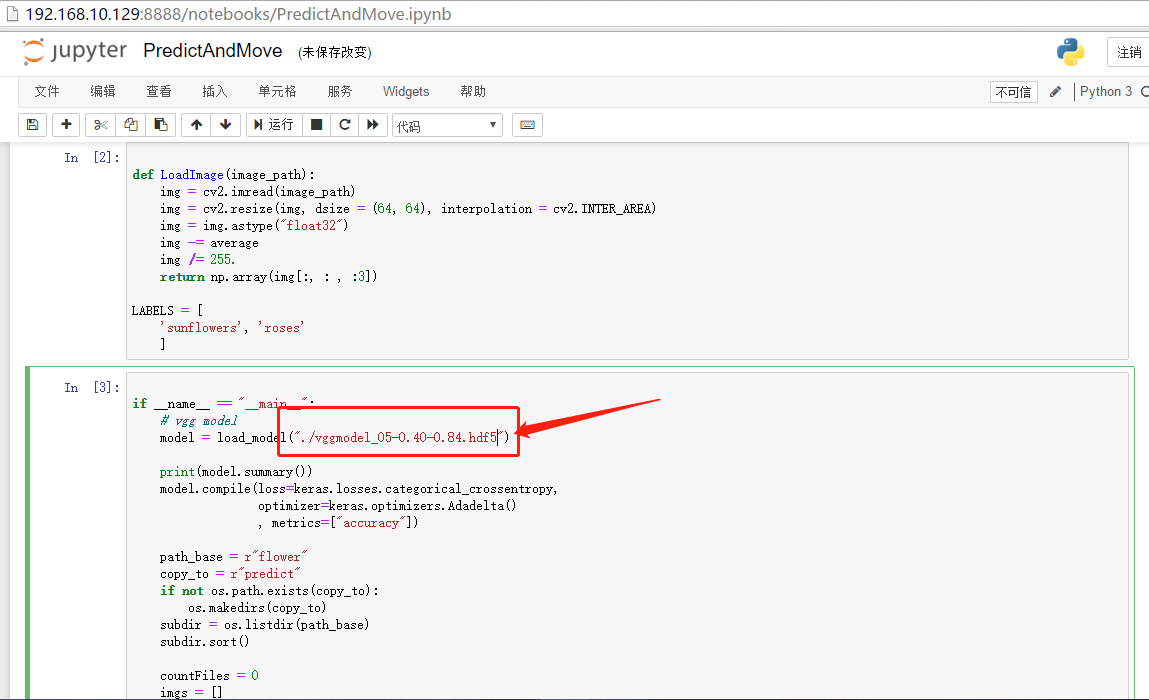The image size is (1149, 700).
Task: Click the cv2.resize code line
Action: 408,209
